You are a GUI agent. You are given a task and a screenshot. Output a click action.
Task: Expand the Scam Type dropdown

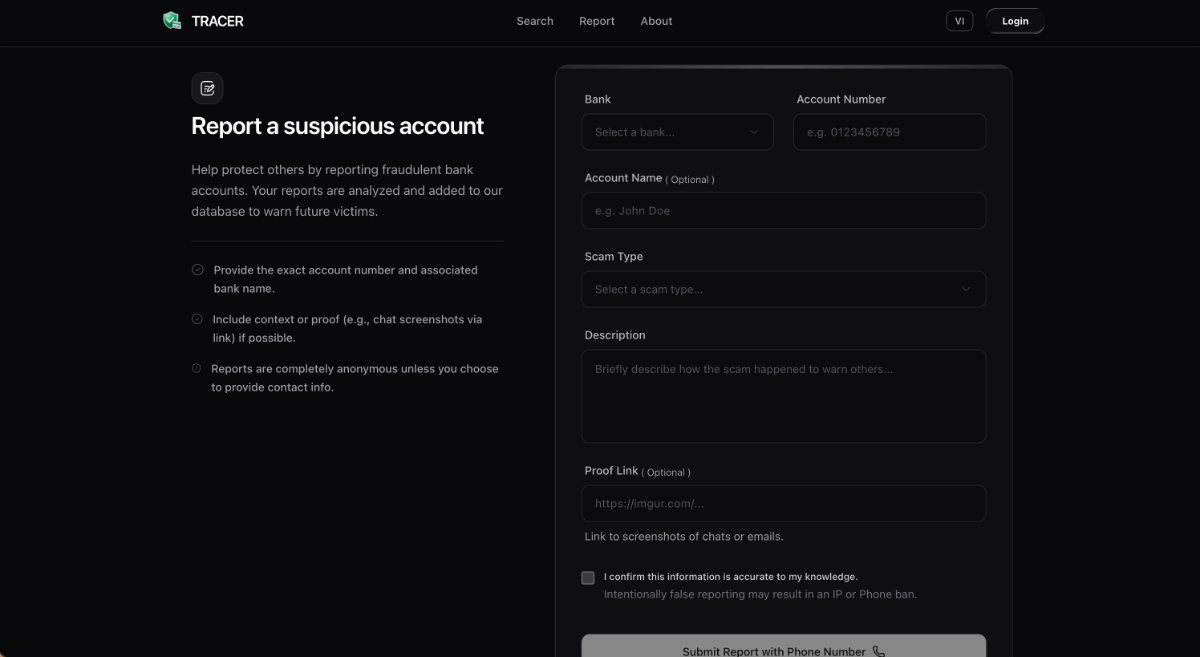click(782, 289)
